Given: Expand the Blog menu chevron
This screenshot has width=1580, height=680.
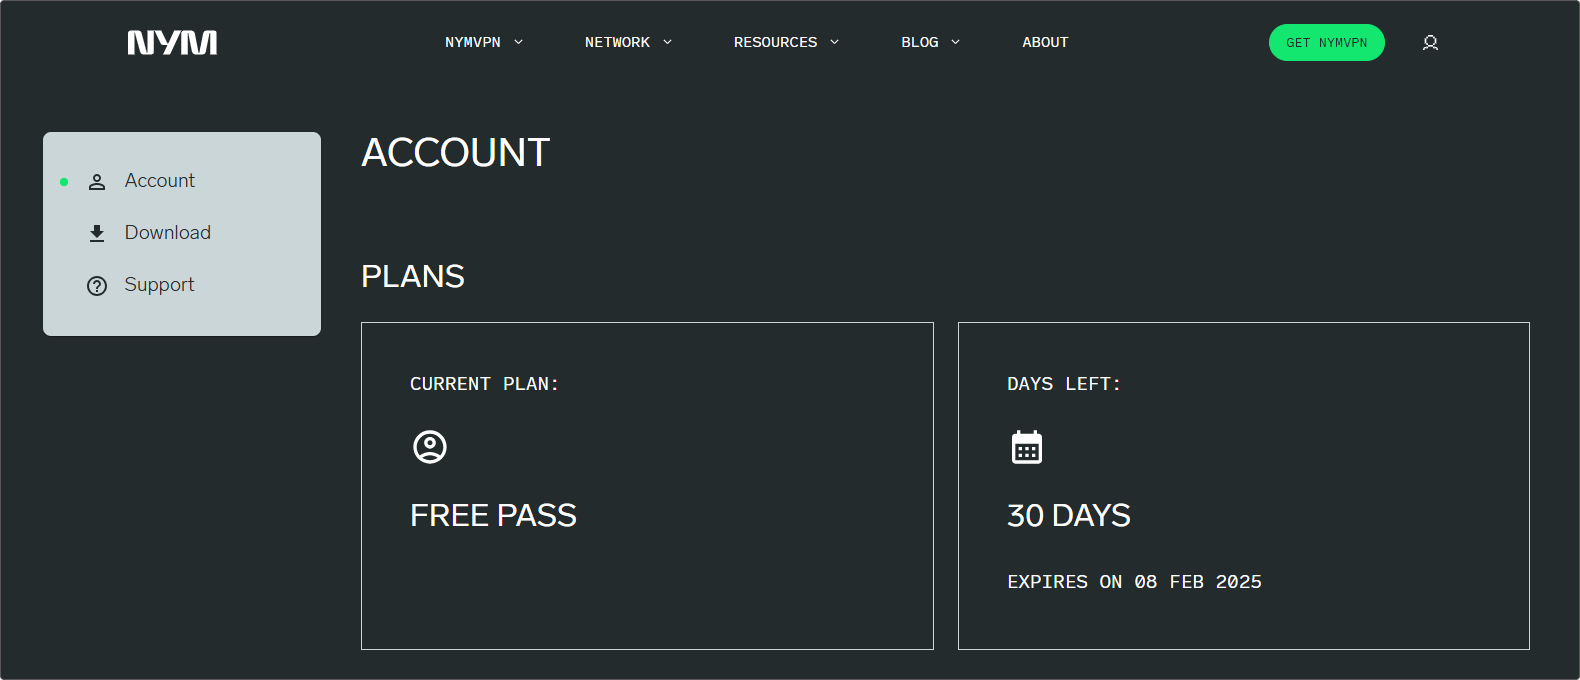Looking at the screenshot, I should 955,42.
